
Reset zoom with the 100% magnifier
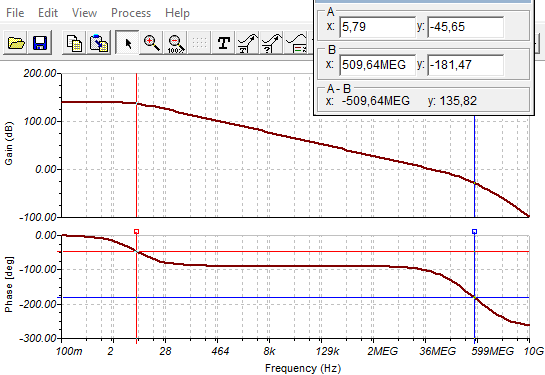coord(175,43)
